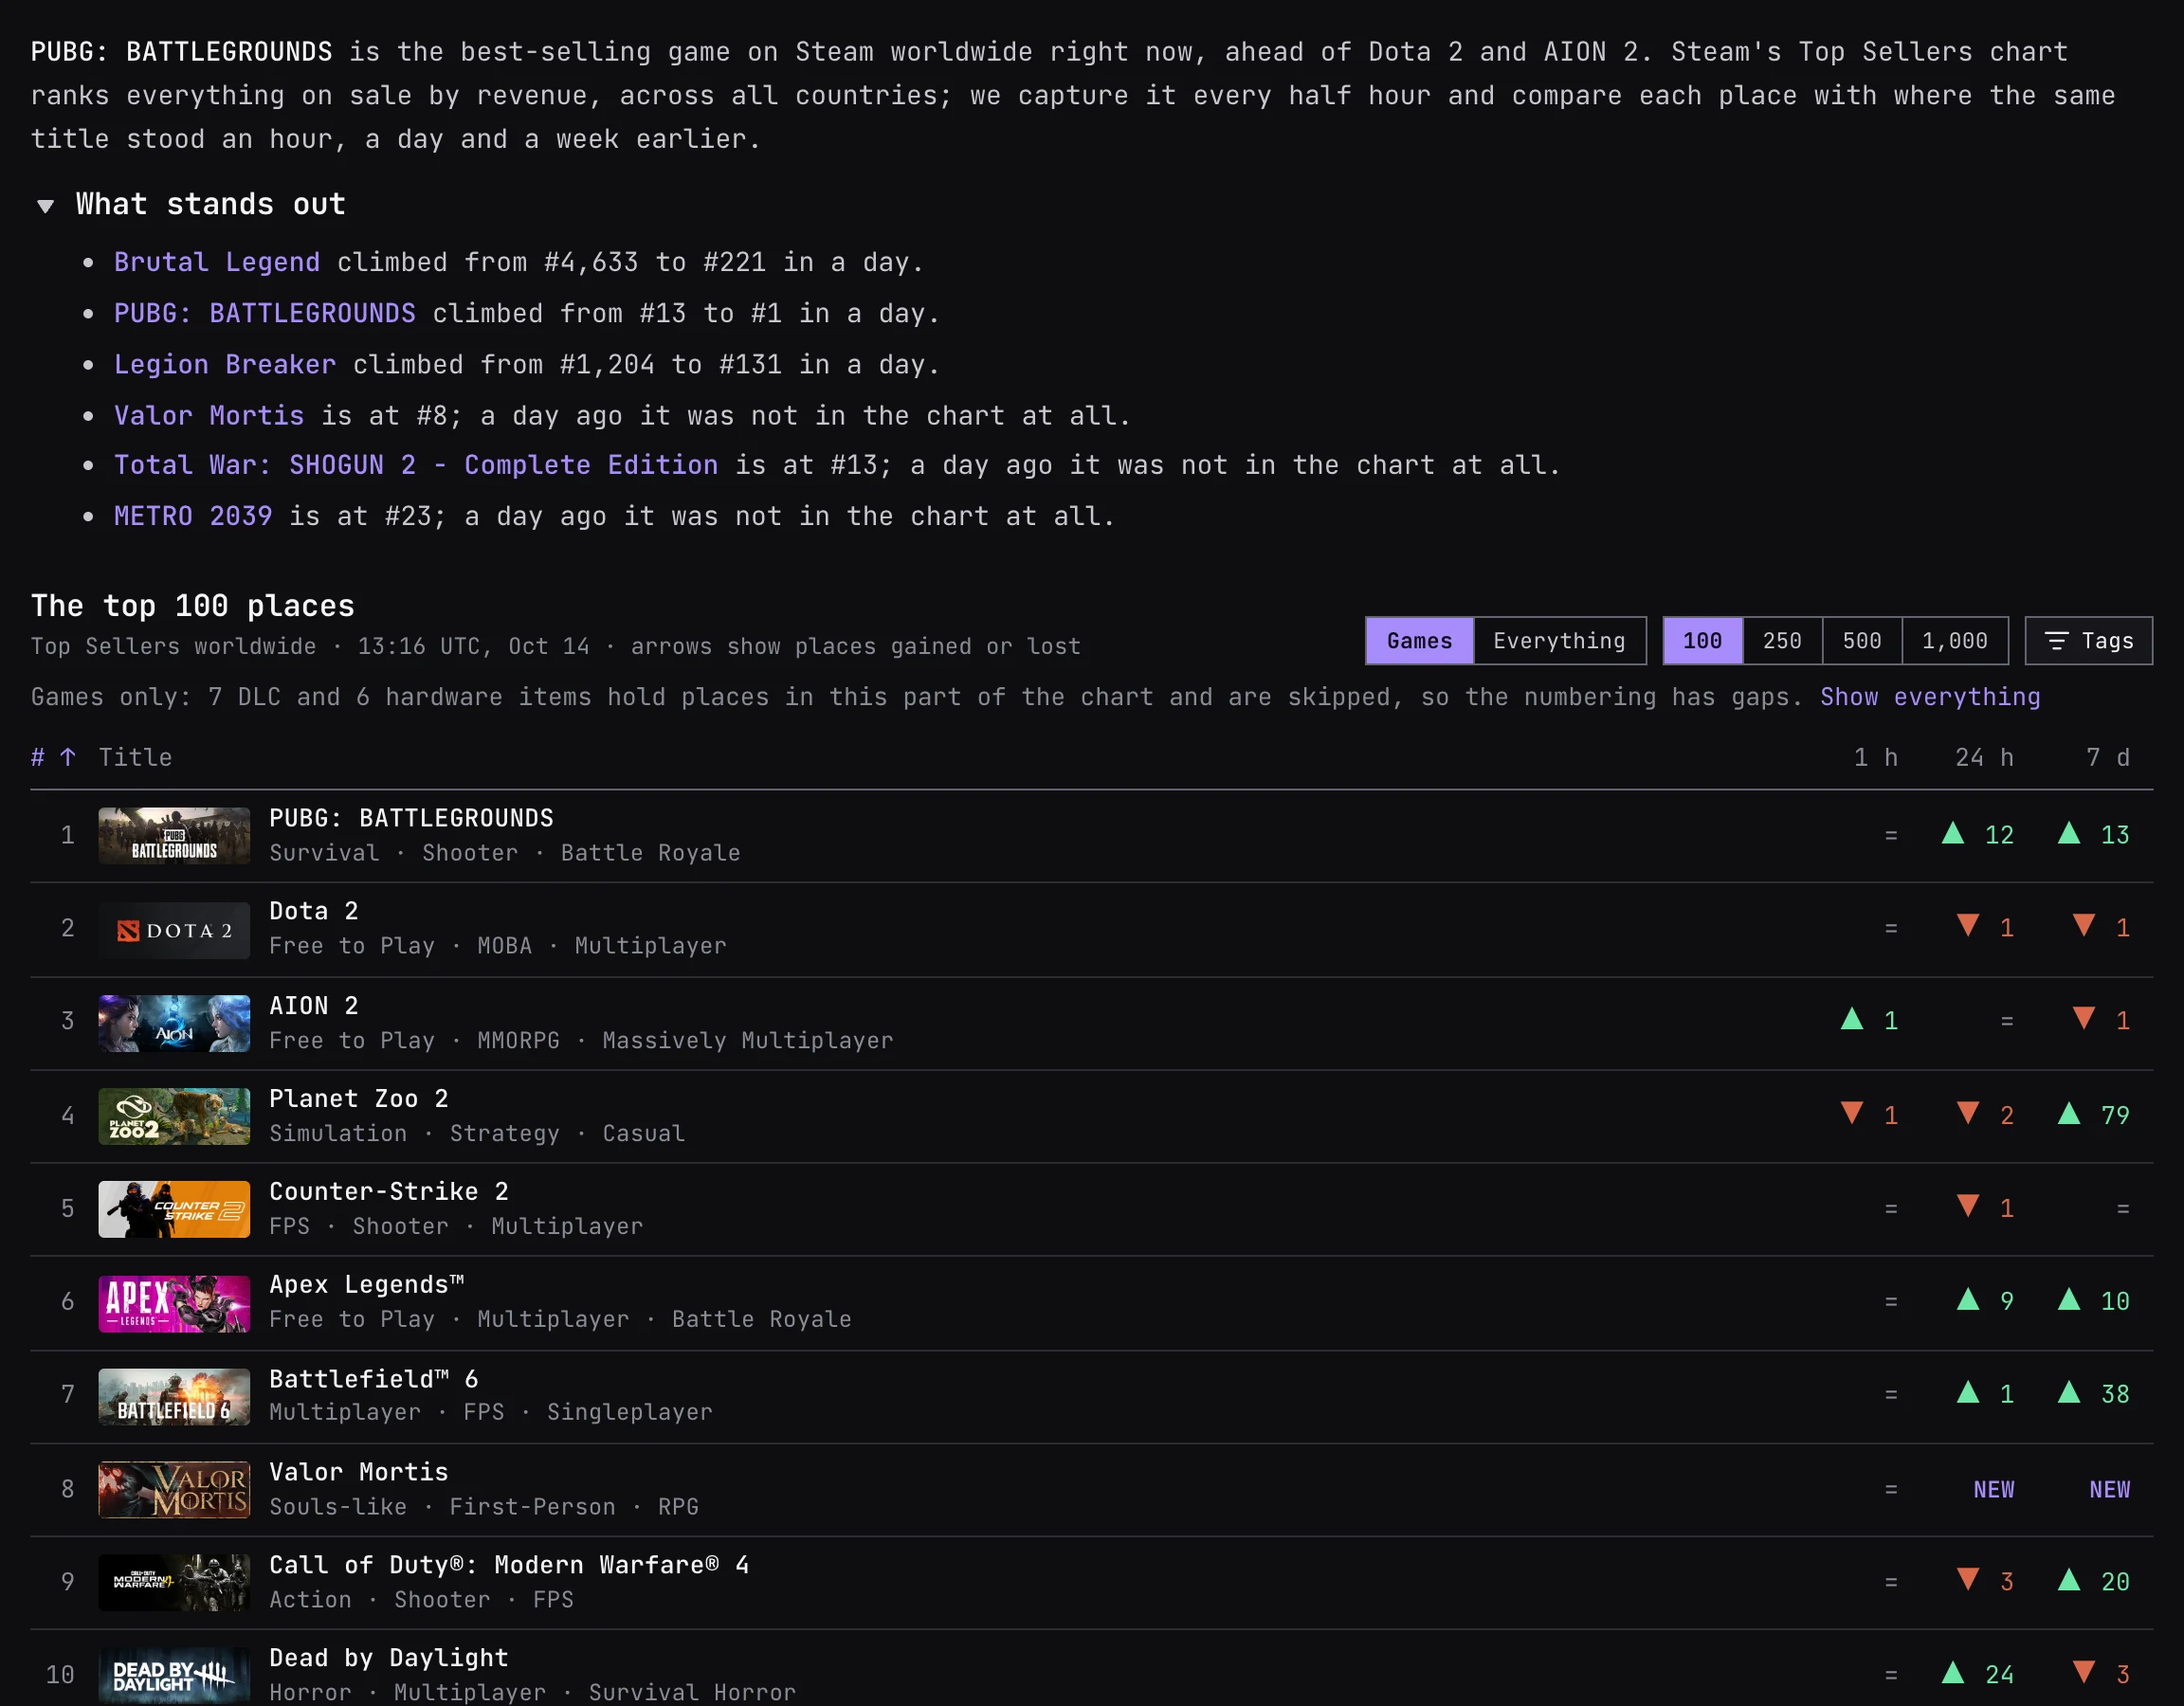
Task: Open the Legion Breaker link
Action: click(225, 364)
